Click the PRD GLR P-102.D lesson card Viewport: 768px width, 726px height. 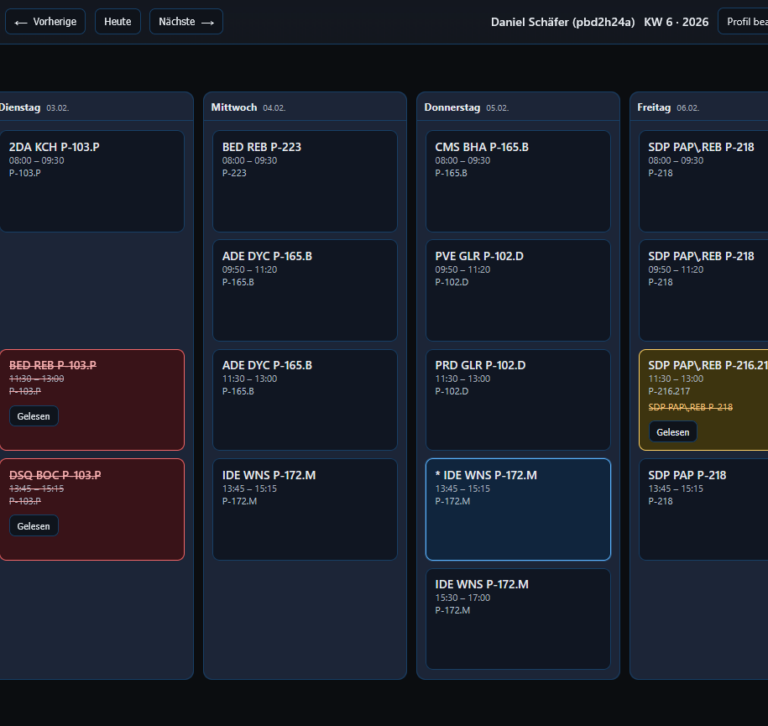pyautogui.click(x=517, y=400)
